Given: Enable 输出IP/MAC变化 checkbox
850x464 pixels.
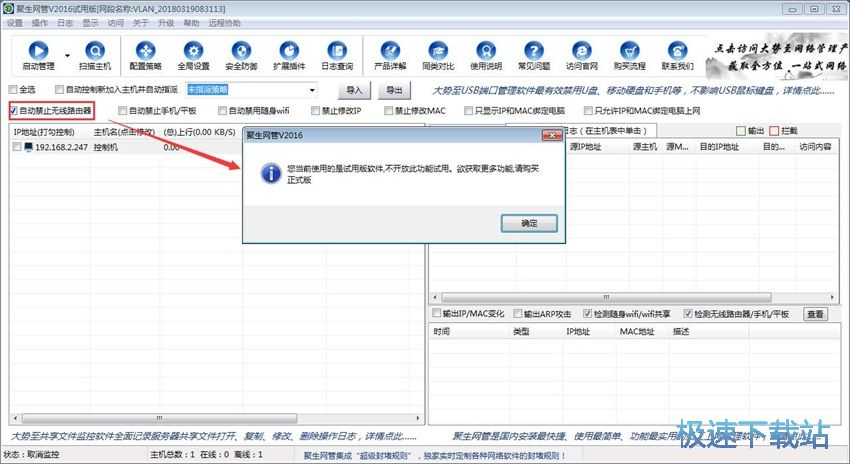Looking at the screenshot, I should 436,313.
